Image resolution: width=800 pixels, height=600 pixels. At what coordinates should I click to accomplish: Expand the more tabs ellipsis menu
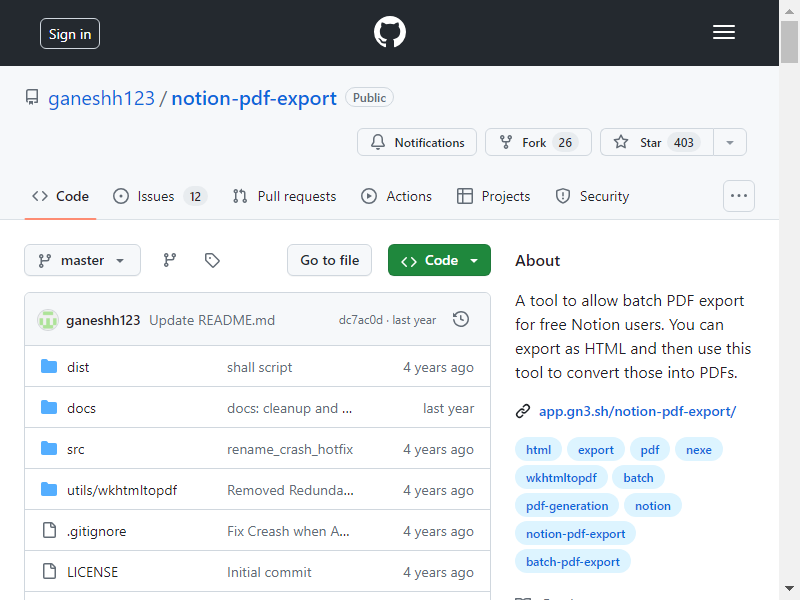(739, 196)
